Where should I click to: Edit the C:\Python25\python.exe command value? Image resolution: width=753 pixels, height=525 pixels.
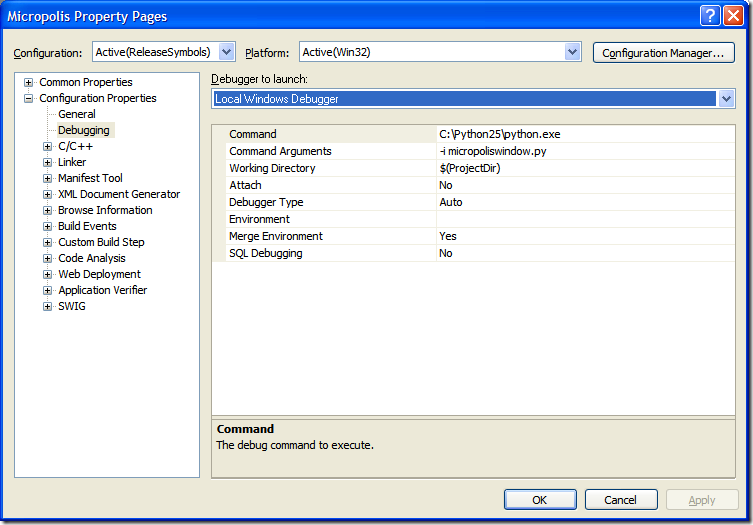tap(585, 134)
